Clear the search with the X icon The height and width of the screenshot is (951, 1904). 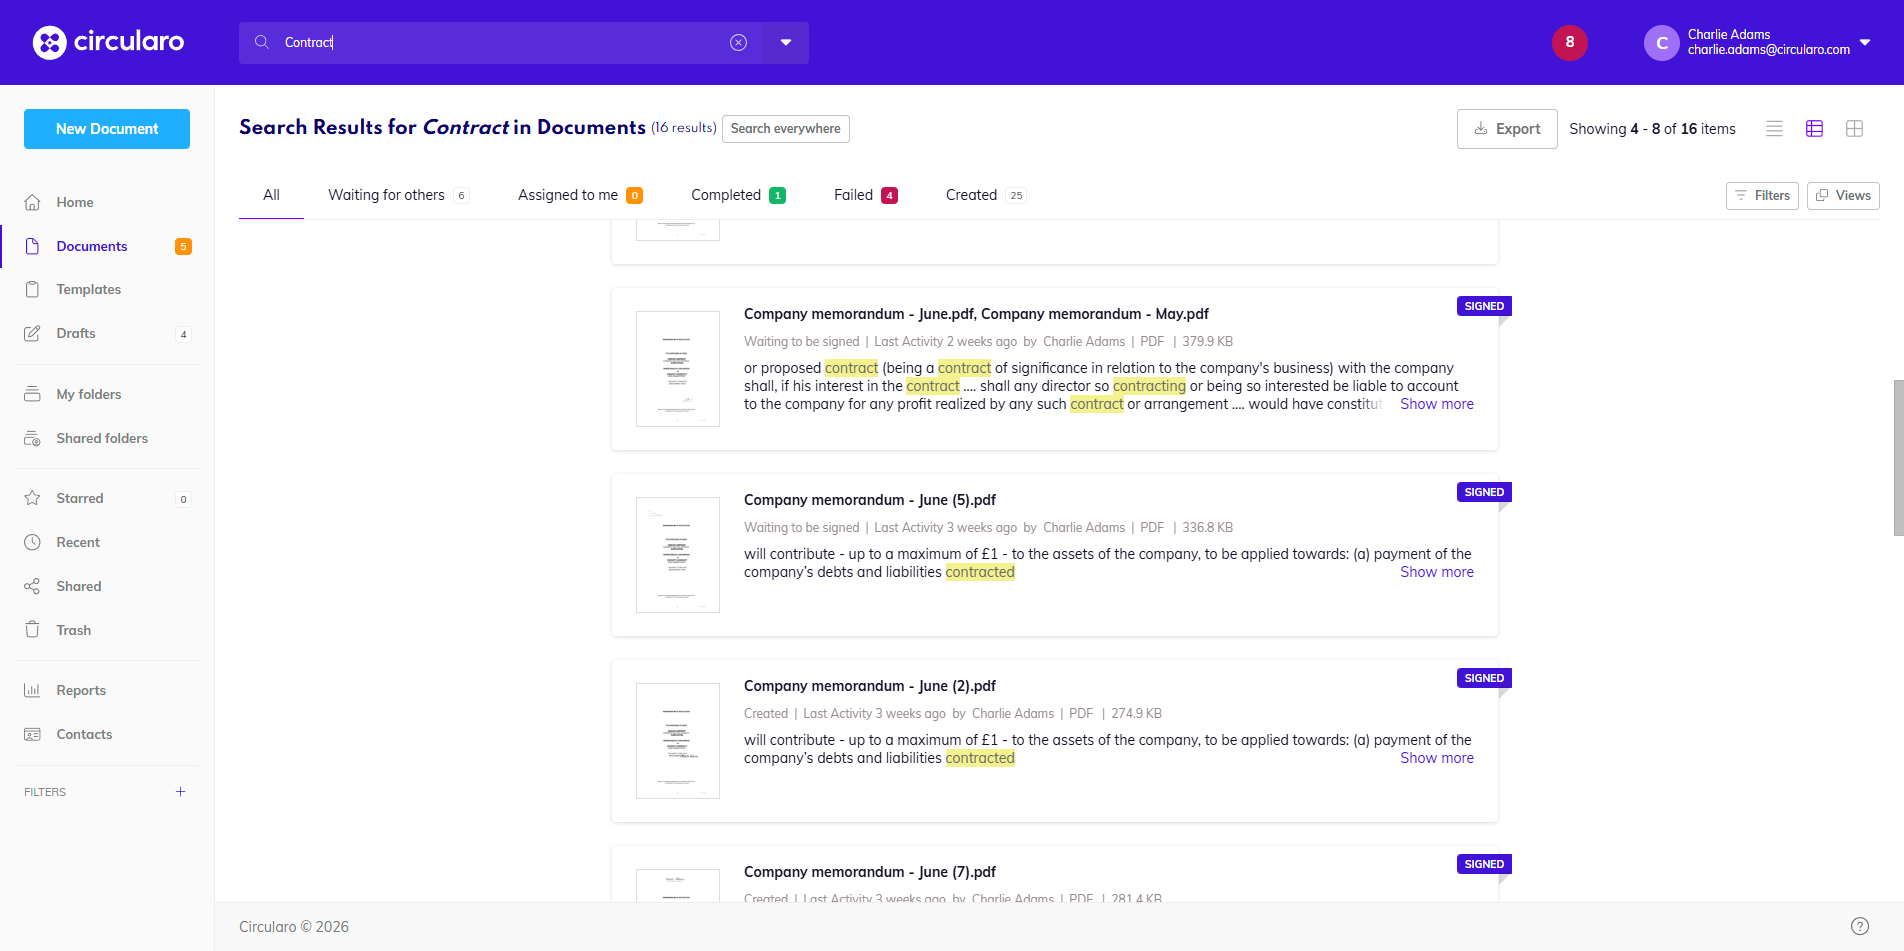click(739, 42)
